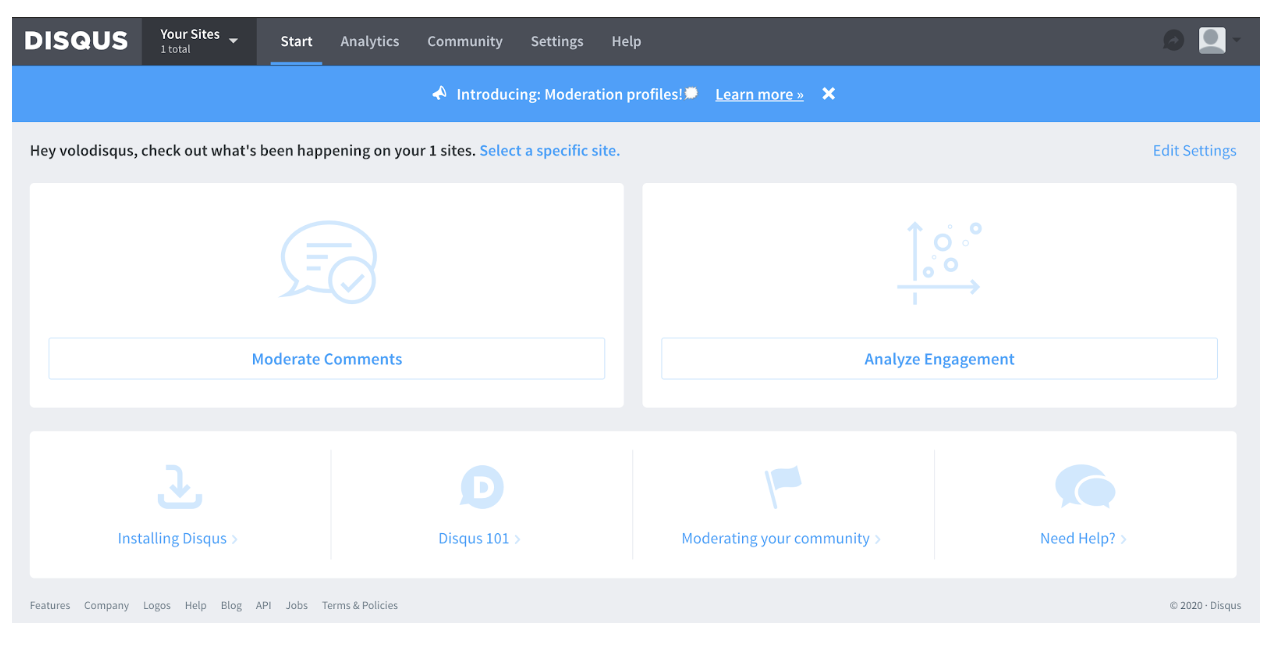Click the © 2020 · Disqus text

[1205, 605]
